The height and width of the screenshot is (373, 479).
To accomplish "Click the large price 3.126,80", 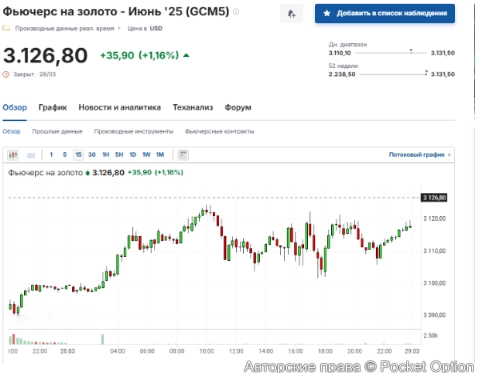I will point(45,55).
